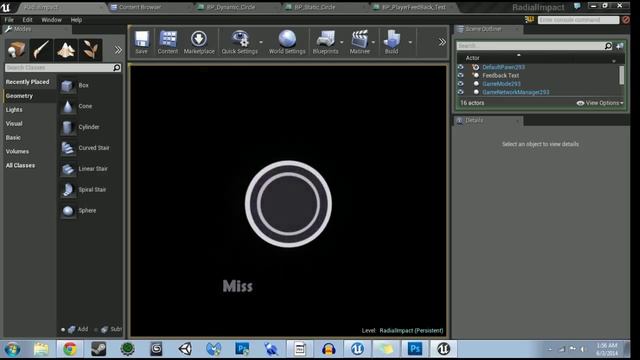The width and height of the screenshot is (640, 360).
Task: Click the Search Classes magnifier icon
Action: 117,67
